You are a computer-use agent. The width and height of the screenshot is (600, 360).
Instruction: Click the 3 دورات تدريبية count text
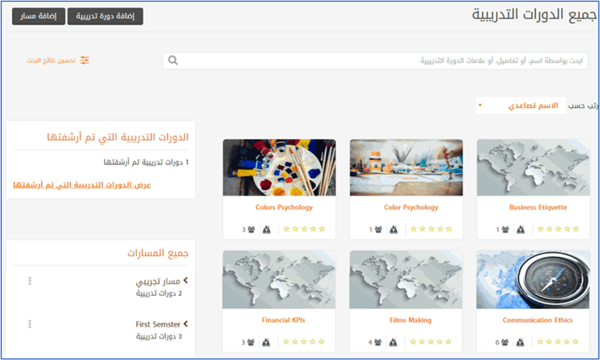(x=159, y=337)
